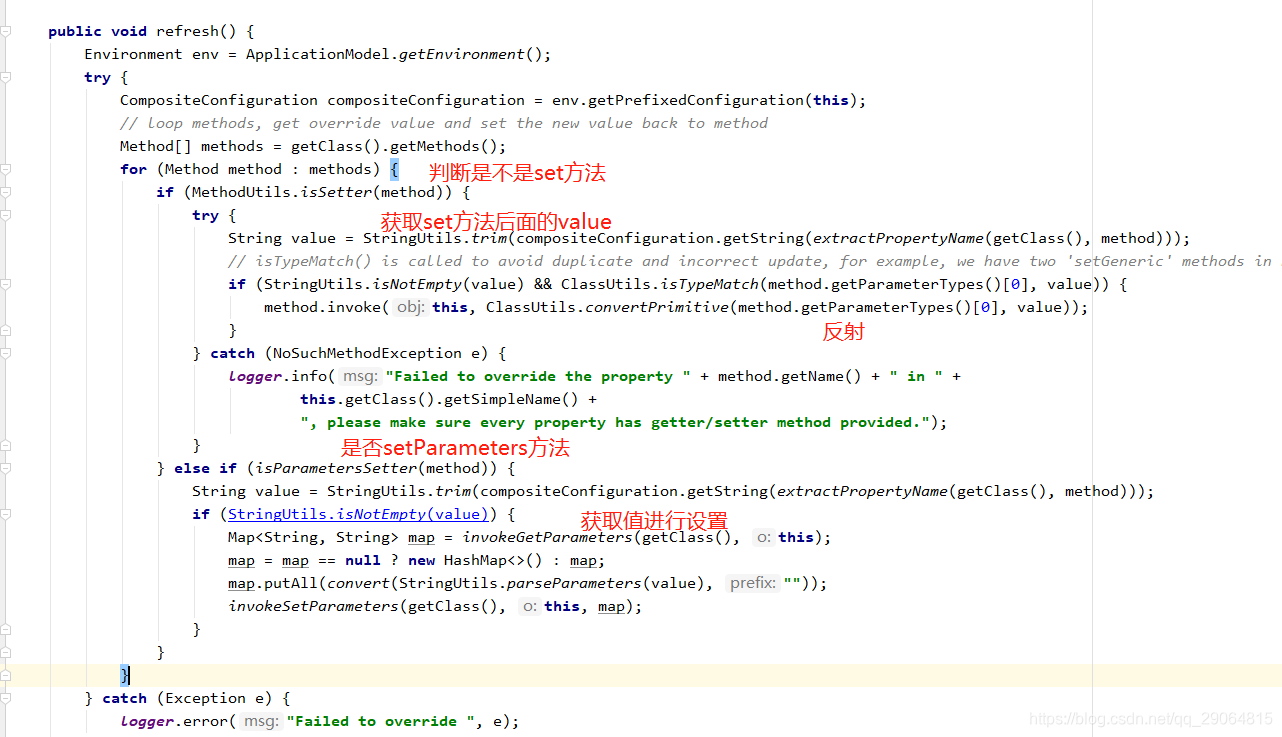Click the "Failed to override the property " string
The height and width of the screenshot is (737, 1282).
pyautogui.click(x=538, y=376)
